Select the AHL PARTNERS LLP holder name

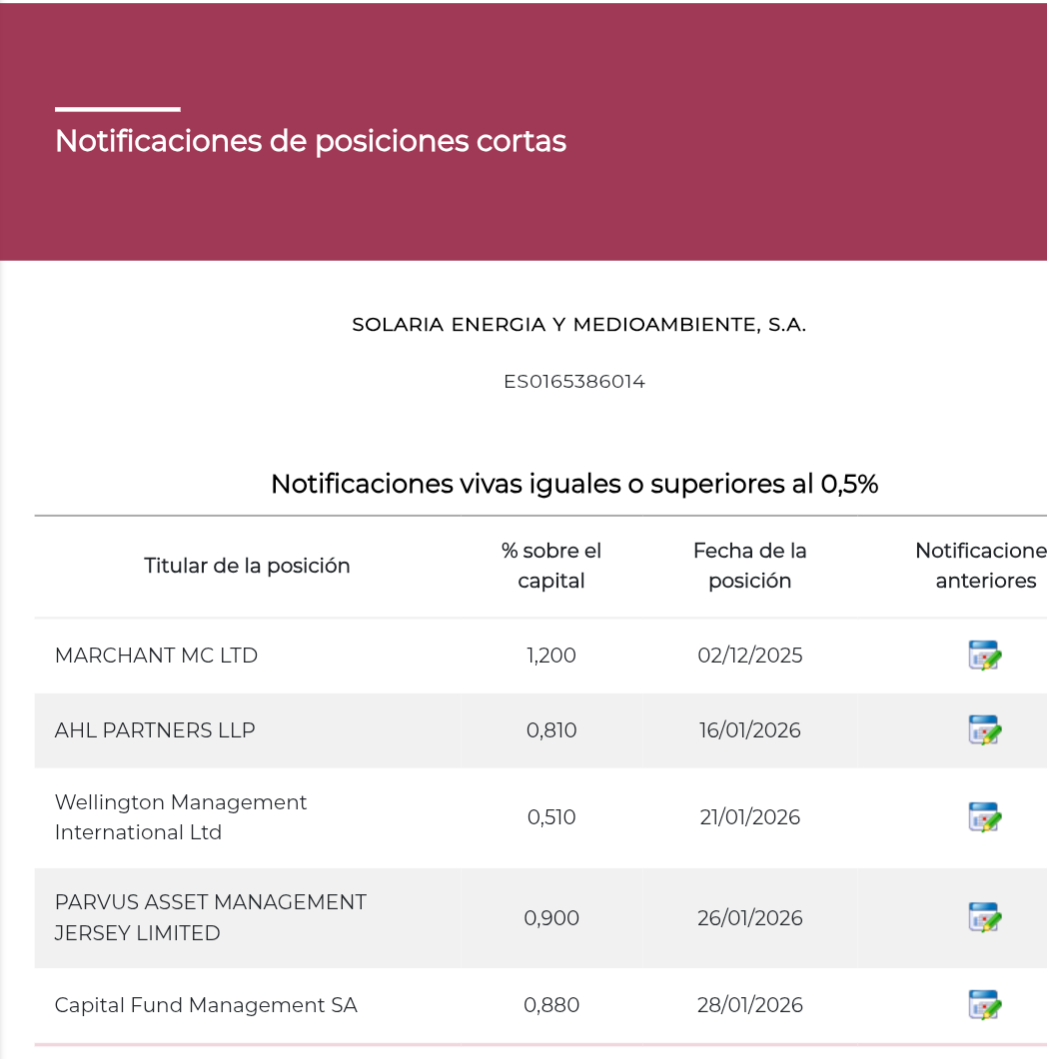pyautogui.click(x=155, y=731)
